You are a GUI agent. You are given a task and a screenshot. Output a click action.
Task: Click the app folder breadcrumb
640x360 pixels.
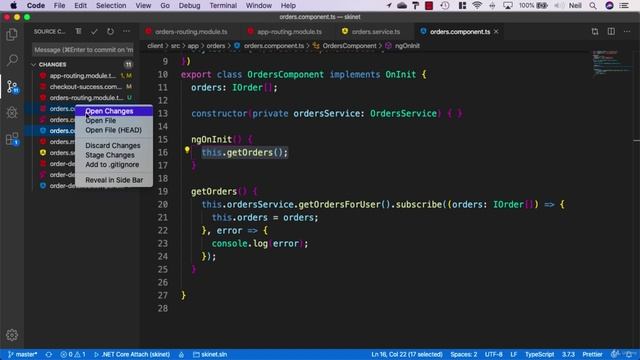click(x=193, y=46)
